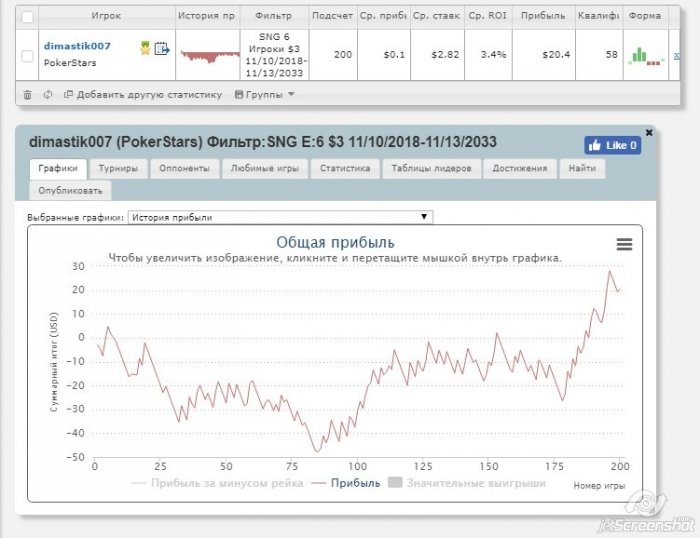This screenshot has height=538, width=700.
Task: Toggle the 'Прибыль' legend series
Action: pos(346,483)
